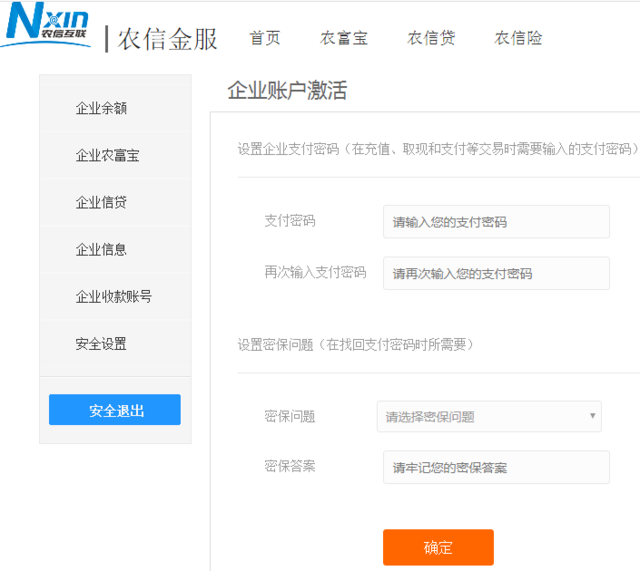Choose 企业信贷 in the sidebar

click(102, 202)
